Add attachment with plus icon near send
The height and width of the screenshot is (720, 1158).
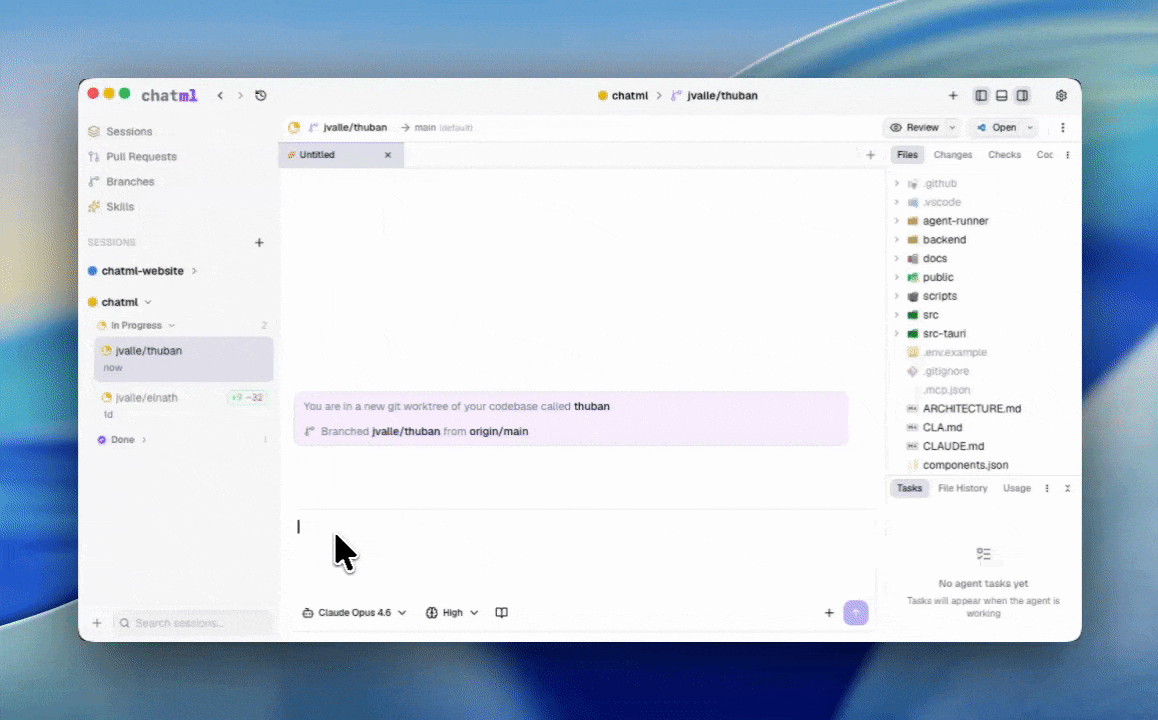[x=829, y=613]
